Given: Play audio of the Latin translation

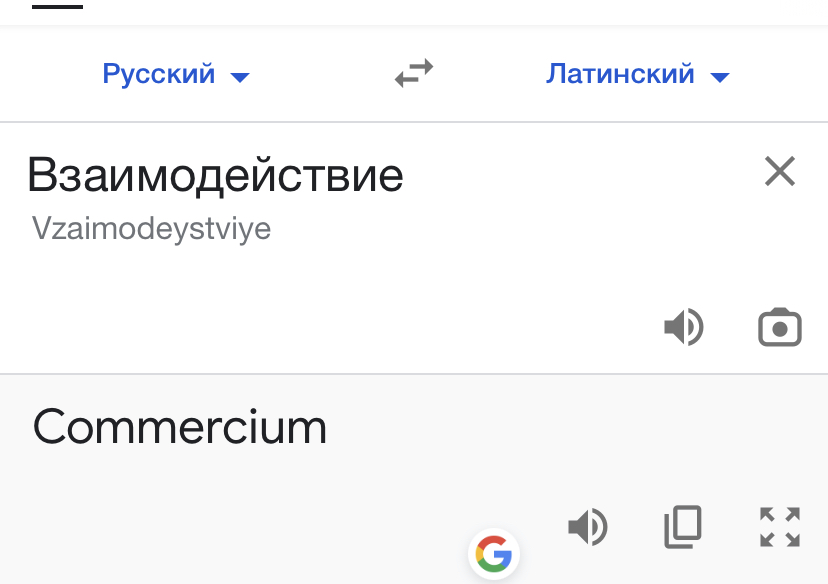Looking at the screenshot, I should click(x=588, y=526).
